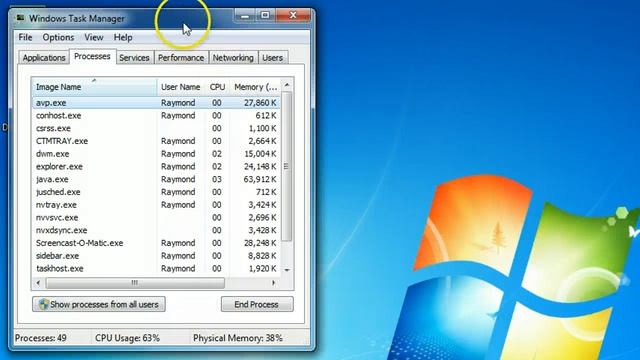Screen dimensions: 640x360
Task: Open the File menu
Action: click(25, 38)
